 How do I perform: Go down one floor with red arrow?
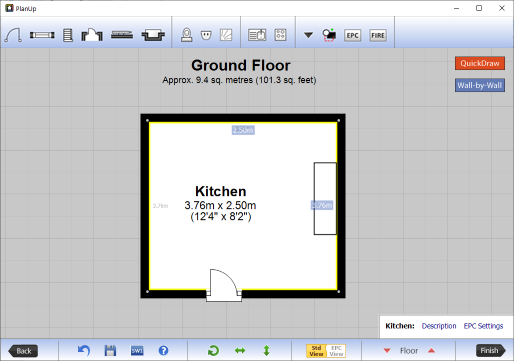387,351
